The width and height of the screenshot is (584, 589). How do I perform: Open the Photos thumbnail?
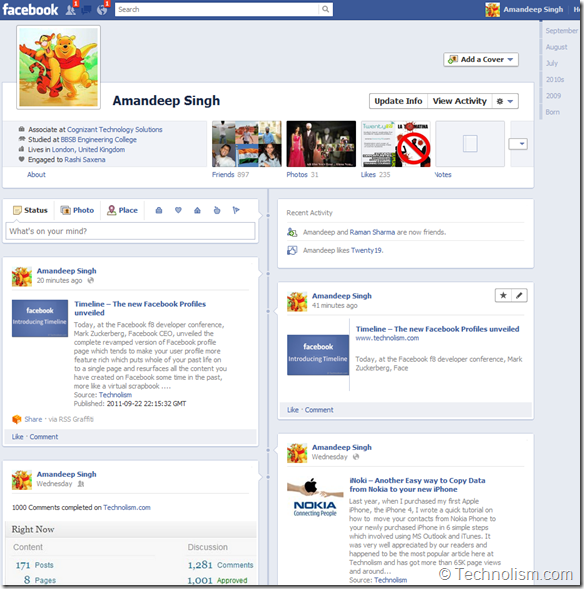pyautogui.click(x=321, y=144)
